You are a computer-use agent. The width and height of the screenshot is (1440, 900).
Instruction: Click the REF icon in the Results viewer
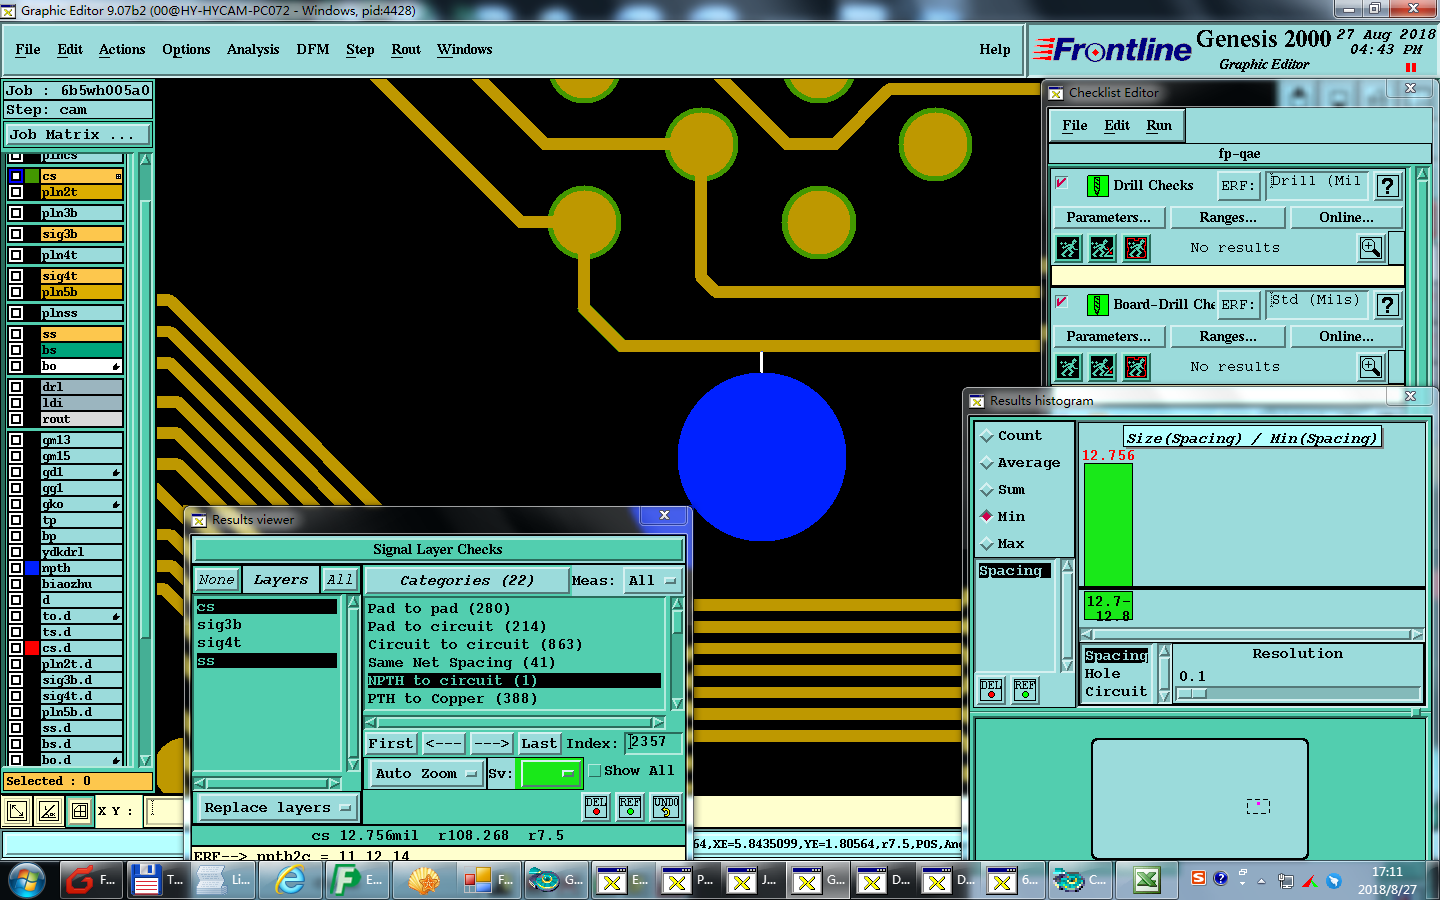coord(630,806)
